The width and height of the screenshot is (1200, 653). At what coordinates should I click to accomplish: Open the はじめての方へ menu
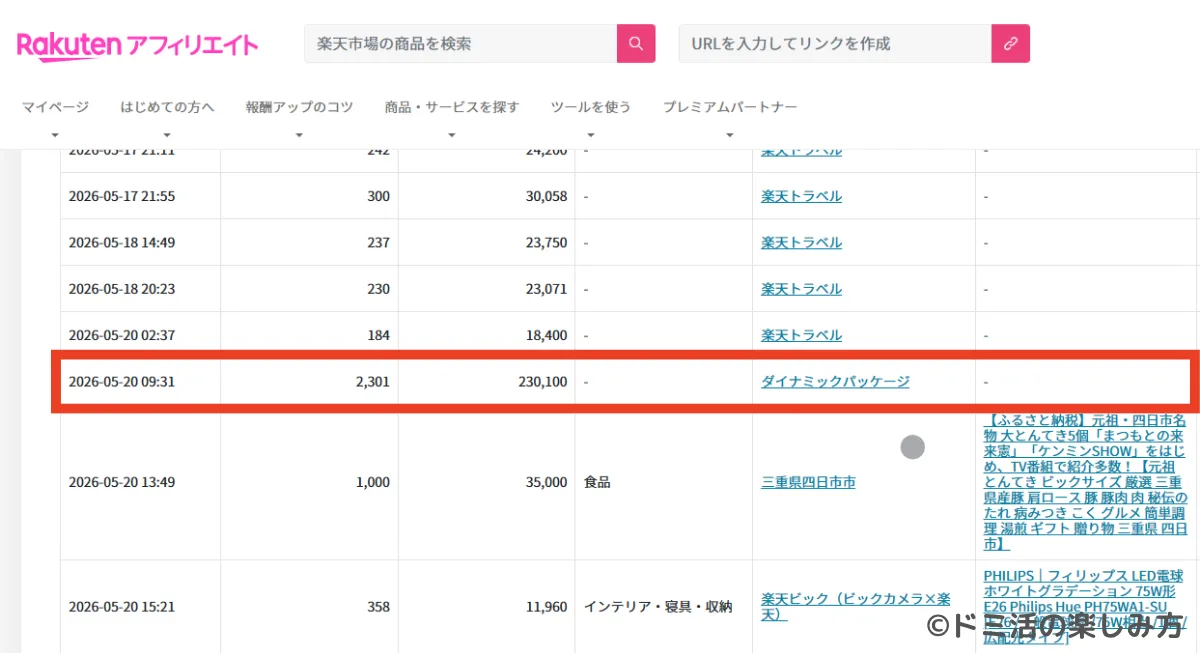167,107
